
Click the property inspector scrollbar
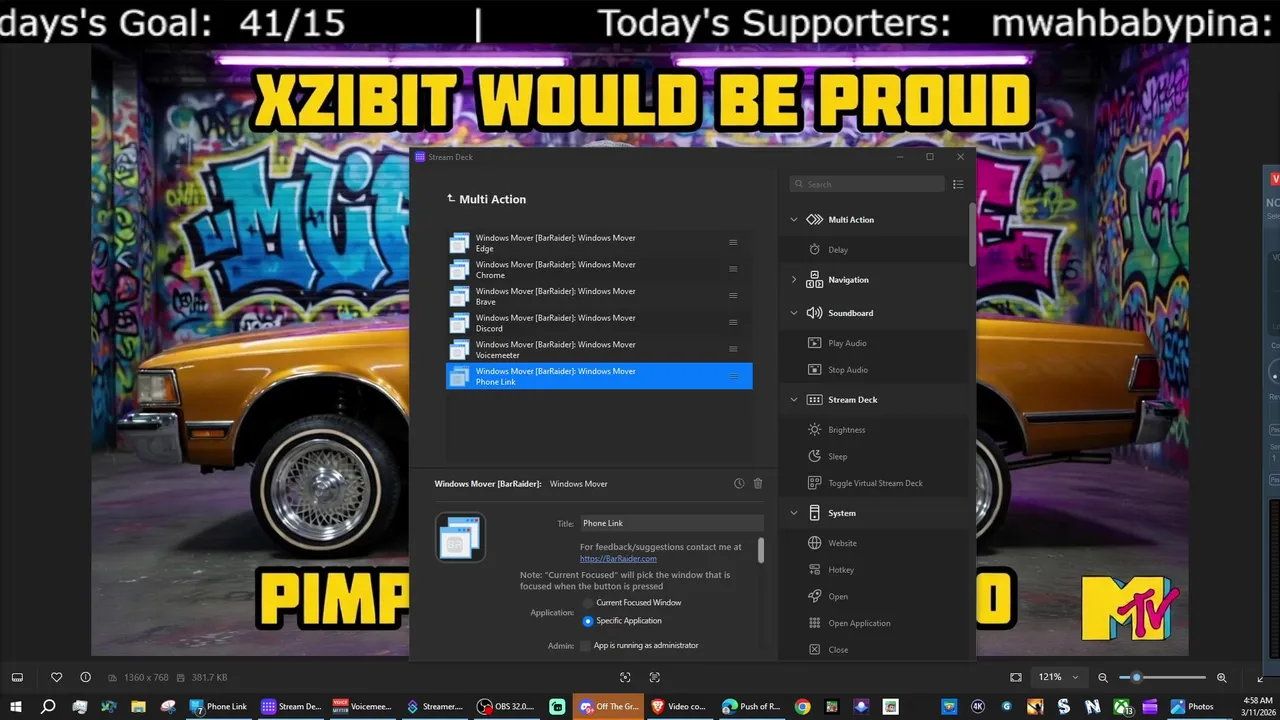[x=761, y=550]
